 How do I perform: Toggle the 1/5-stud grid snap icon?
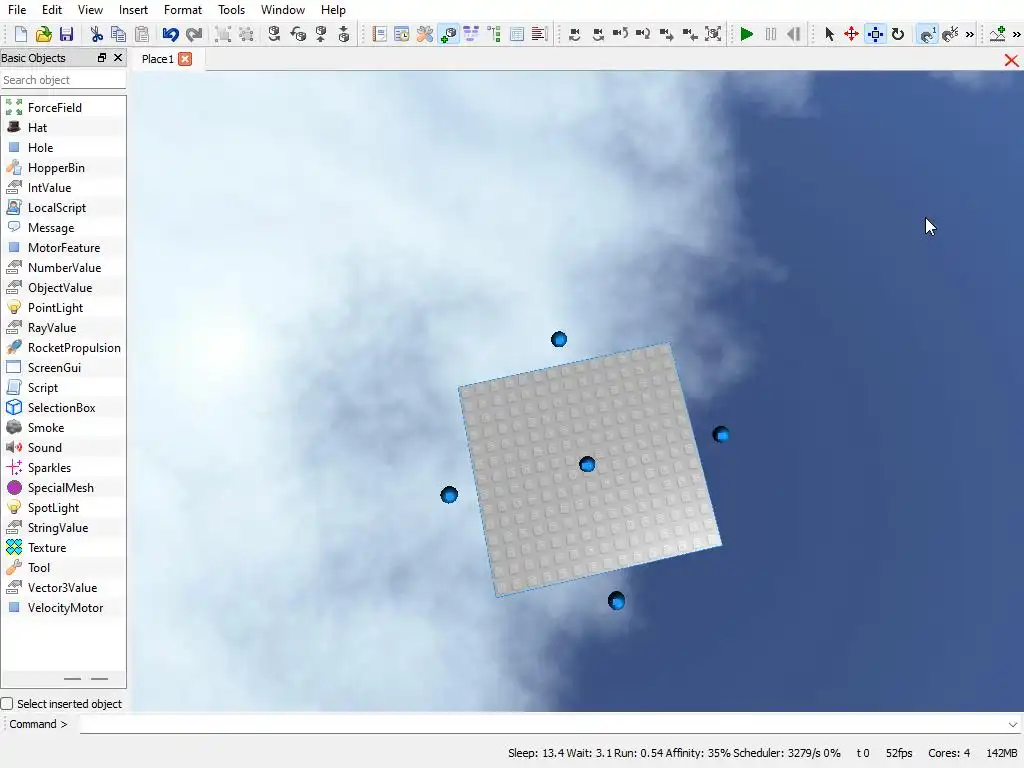pos(950,34)
